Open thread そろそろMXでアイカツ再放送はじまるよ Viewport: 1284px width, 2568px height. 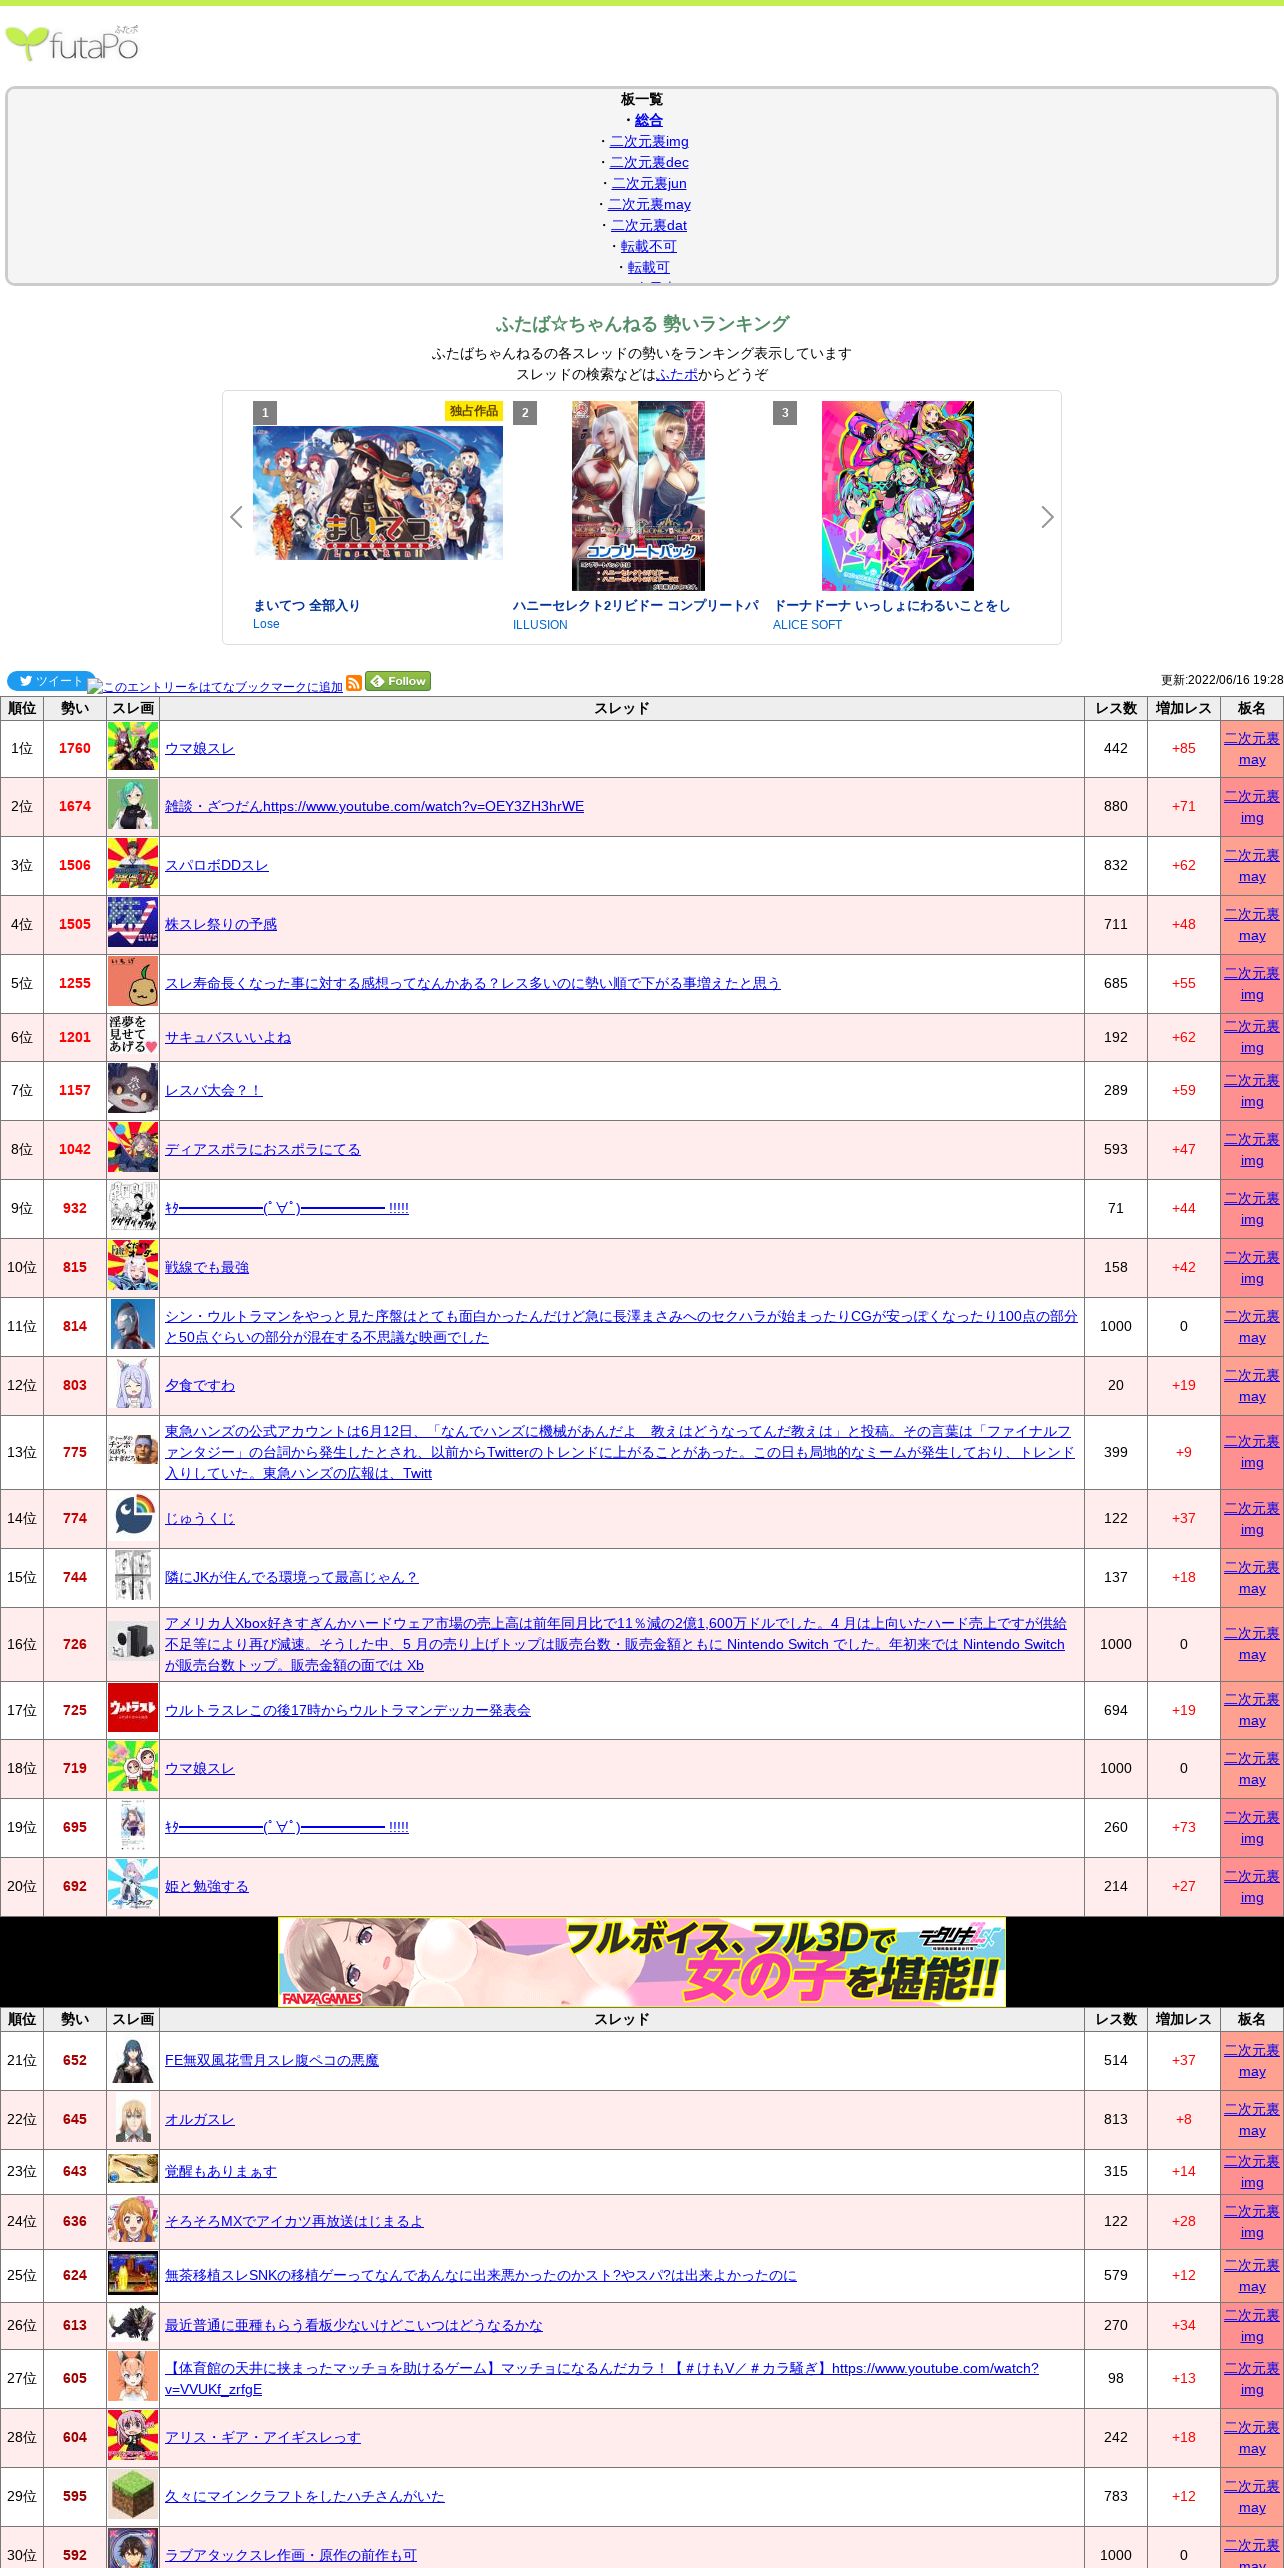294,2221
